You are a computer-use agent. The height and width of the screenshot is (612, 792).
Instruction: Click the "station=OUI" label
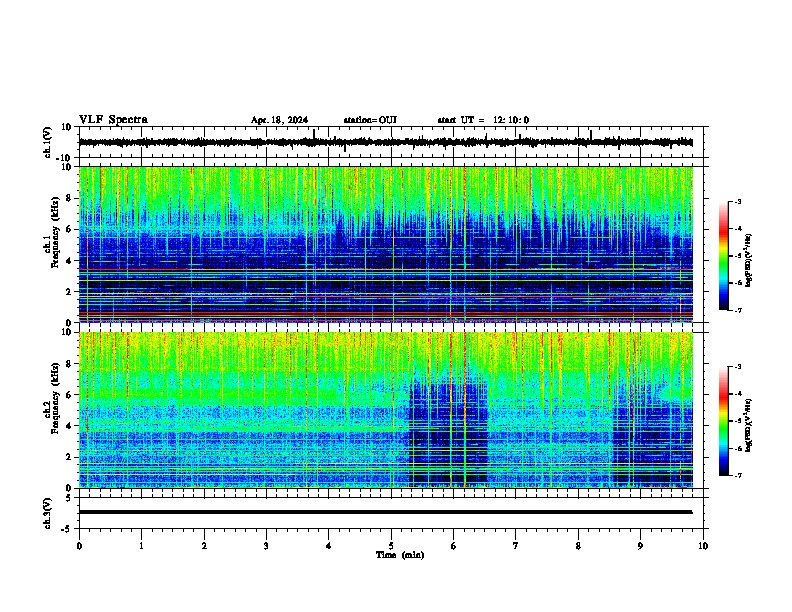pyautogui.click(x=370, y=120)
